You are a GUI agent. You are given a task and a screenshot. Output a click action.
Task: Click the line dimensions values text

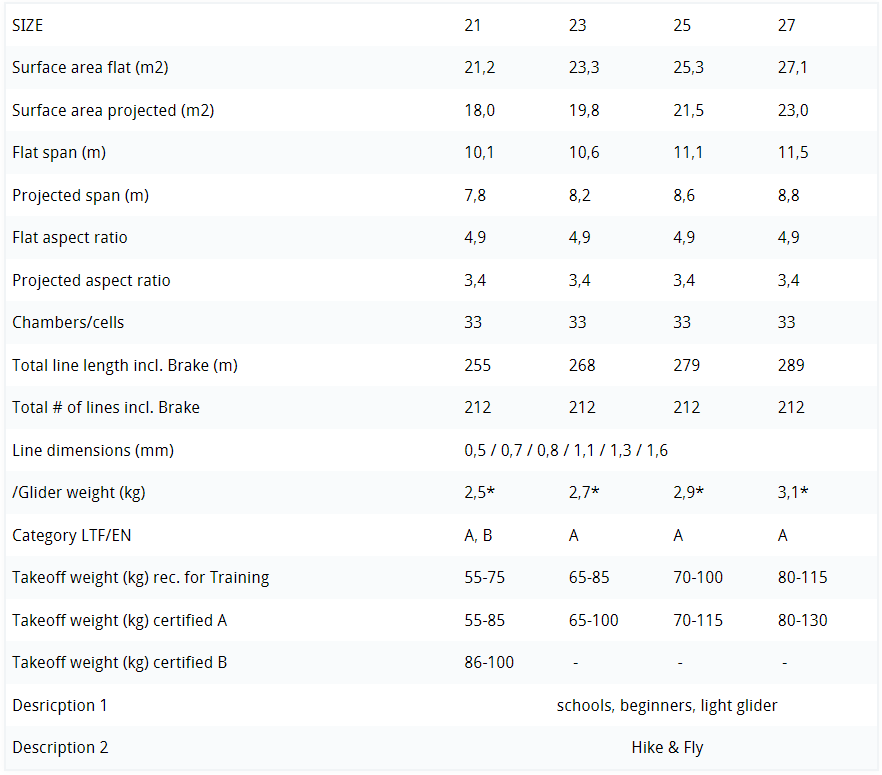click(566, 450)
